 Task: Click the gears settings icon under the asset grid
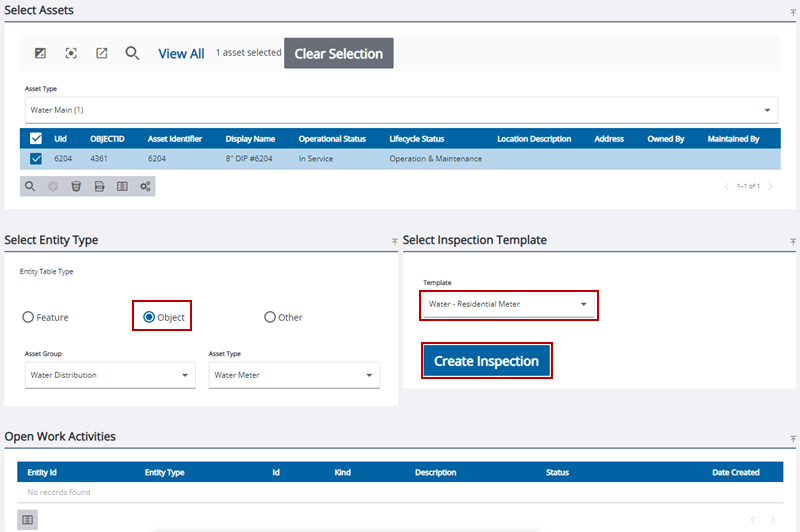tap(145, 186)
